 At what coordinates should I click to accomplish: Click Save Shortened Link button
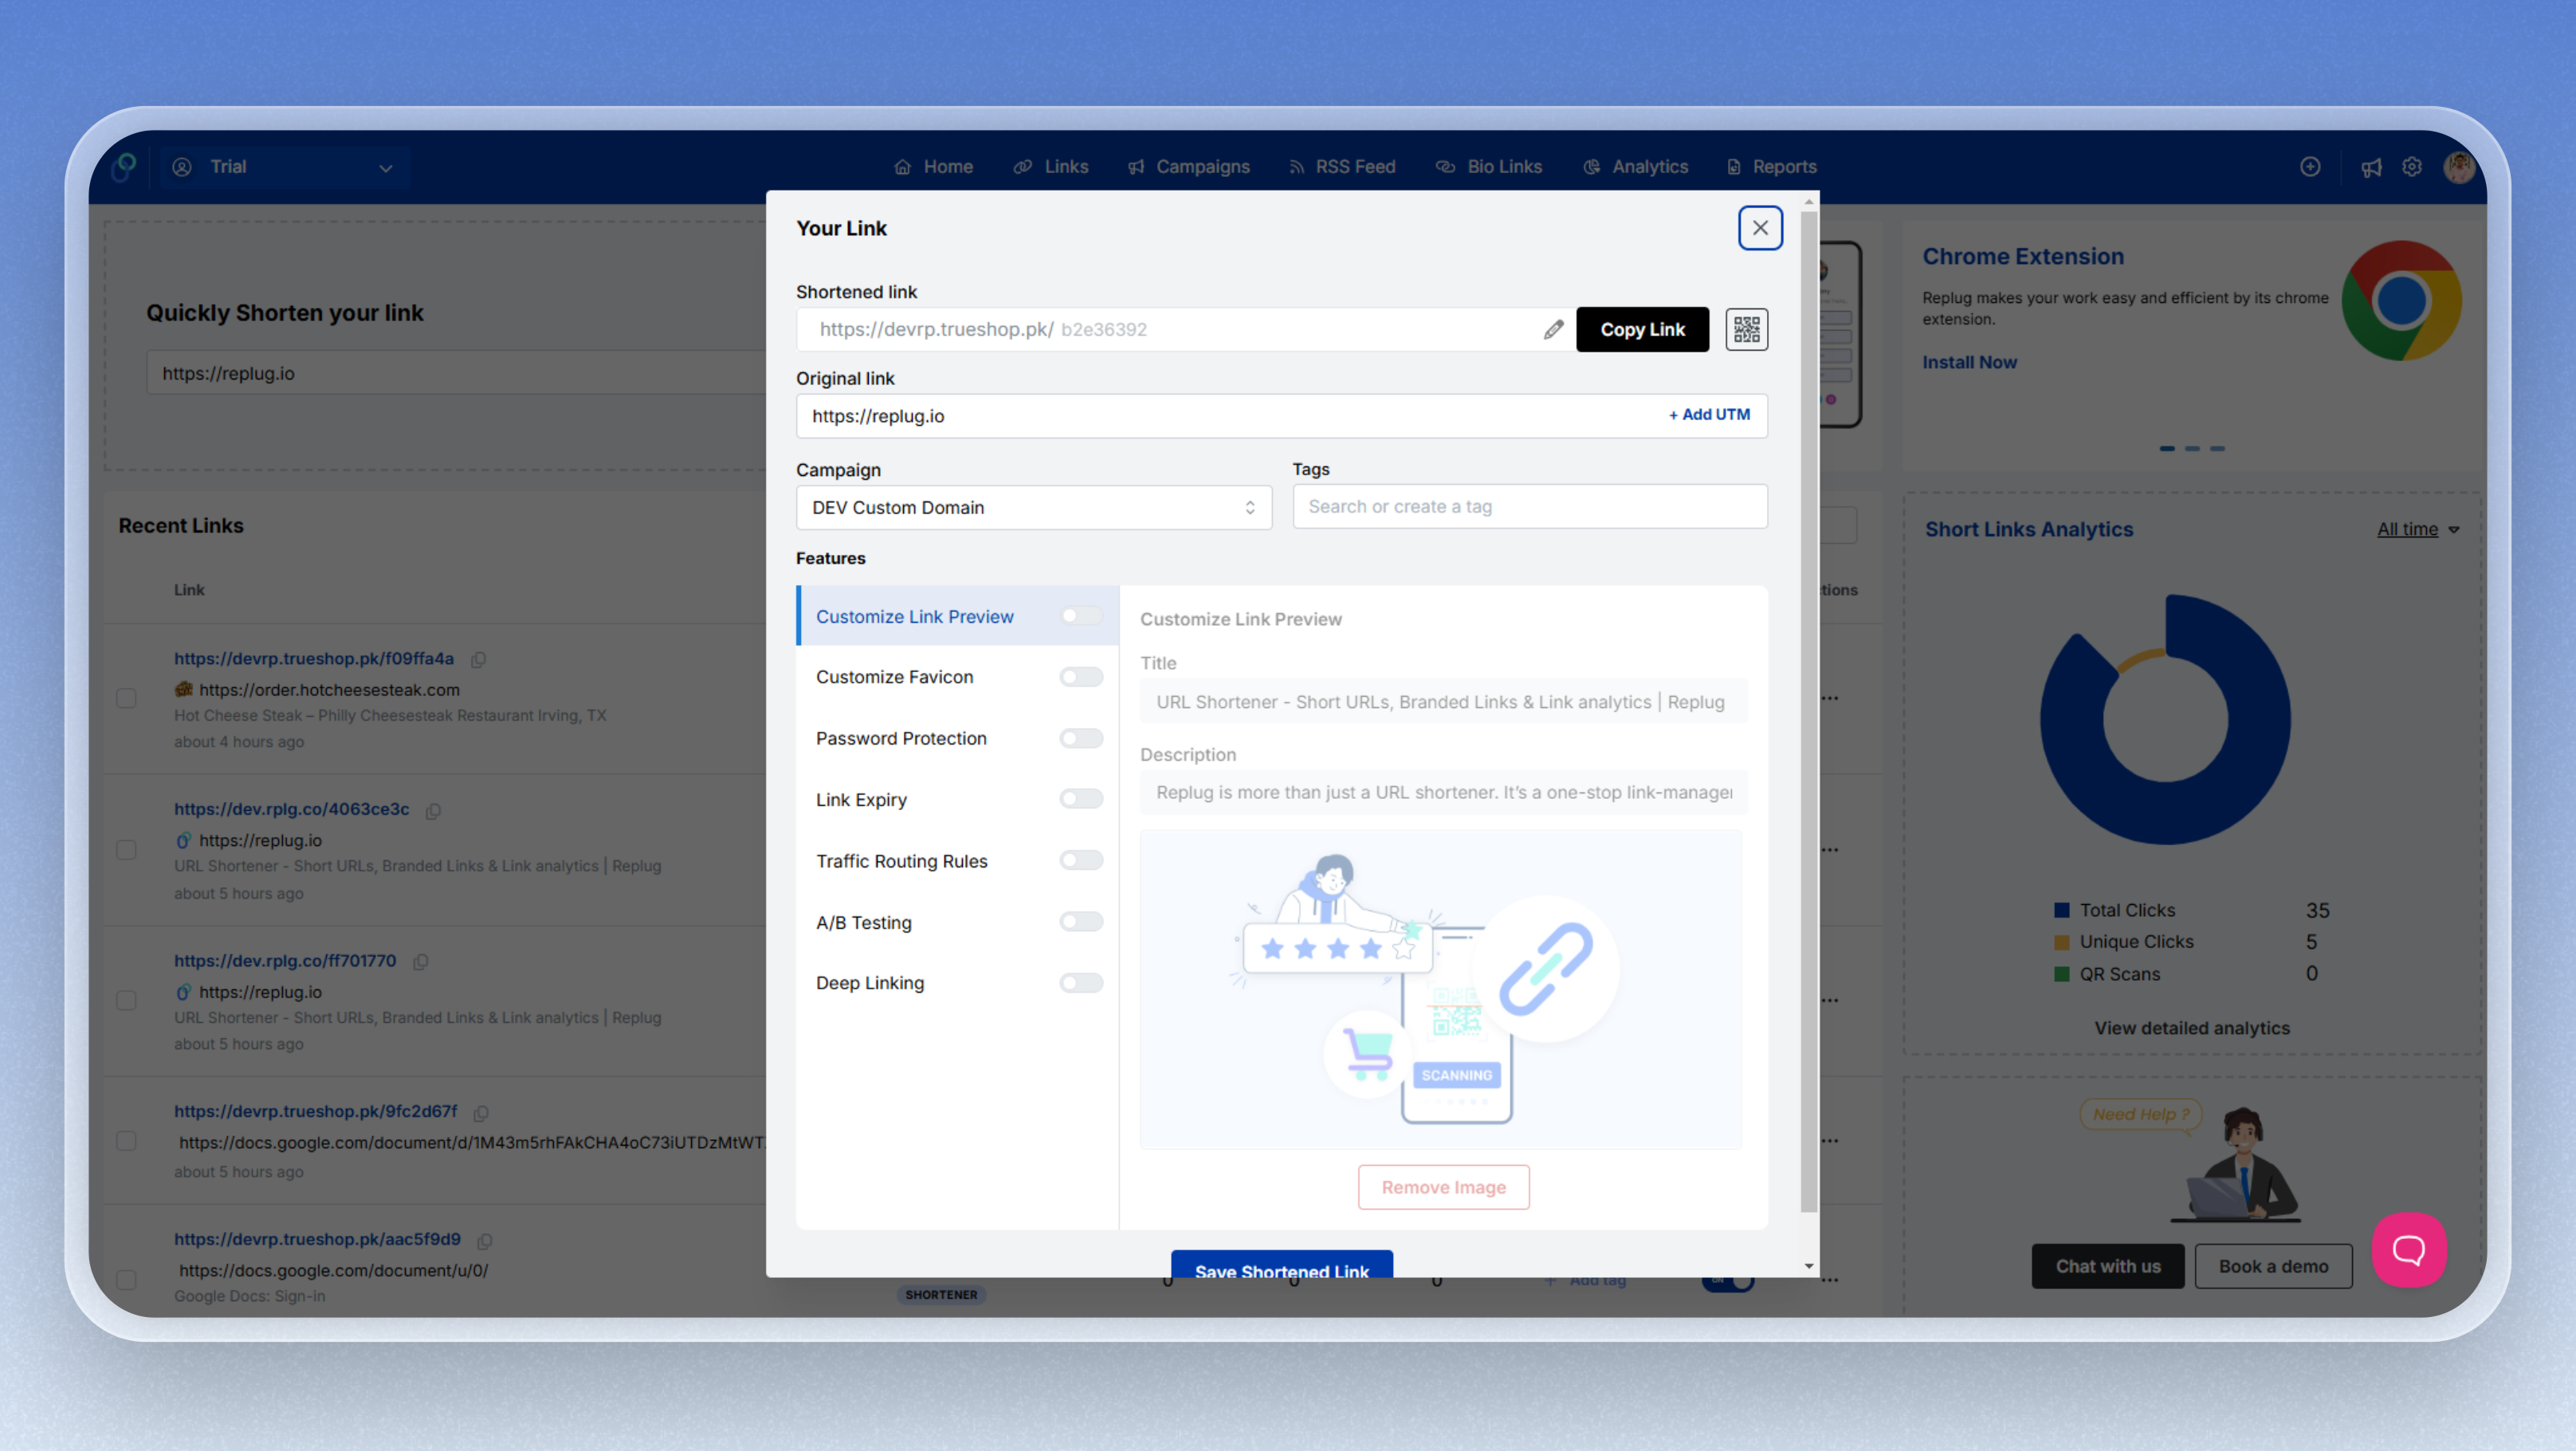pos(1281,1264)
